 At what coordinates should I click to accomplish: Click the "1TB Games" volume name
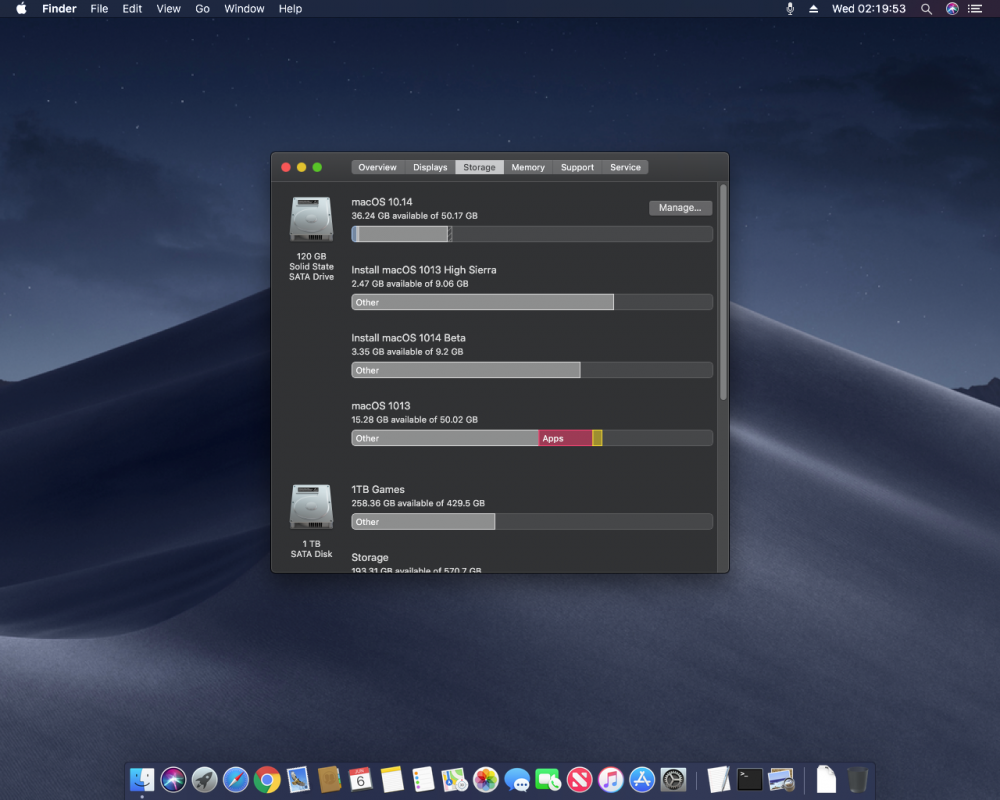378,489
